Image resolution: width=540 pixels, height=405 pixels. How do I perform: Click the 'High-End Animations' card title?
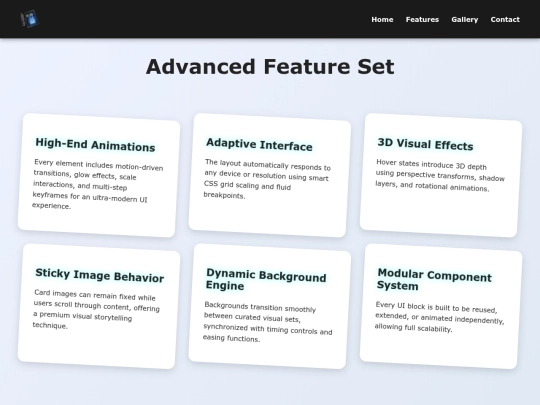click(95, 145)
